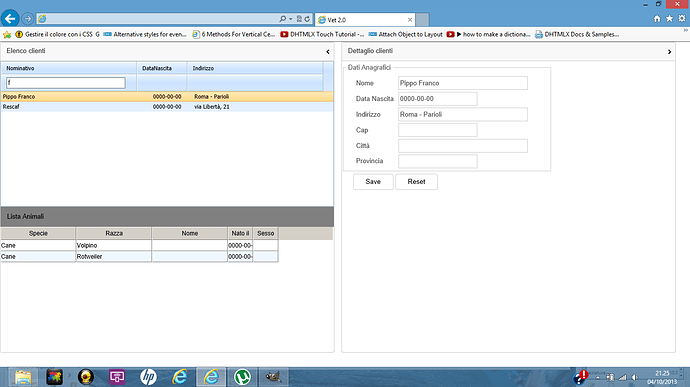Click the Nominativo filter text box

pyautogui.click(x=66, y=83)
